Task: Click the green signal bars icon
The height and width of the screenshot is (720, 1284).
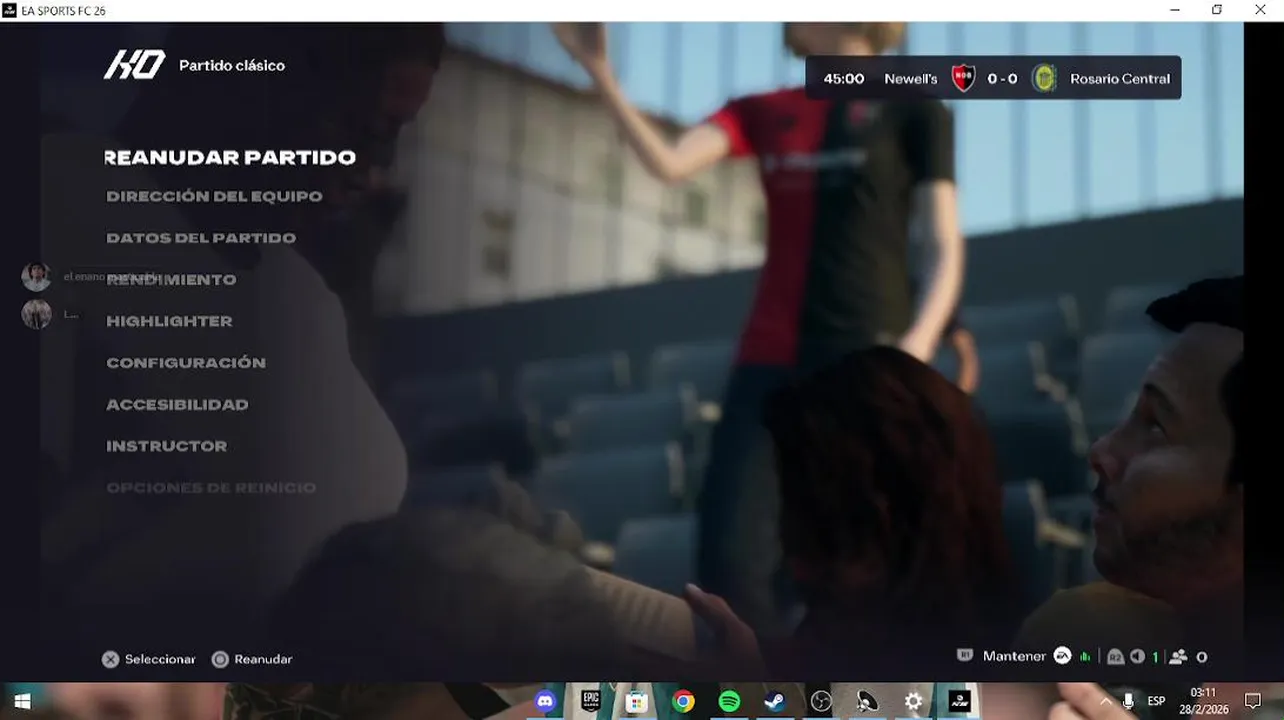Action: [1085, 657]
